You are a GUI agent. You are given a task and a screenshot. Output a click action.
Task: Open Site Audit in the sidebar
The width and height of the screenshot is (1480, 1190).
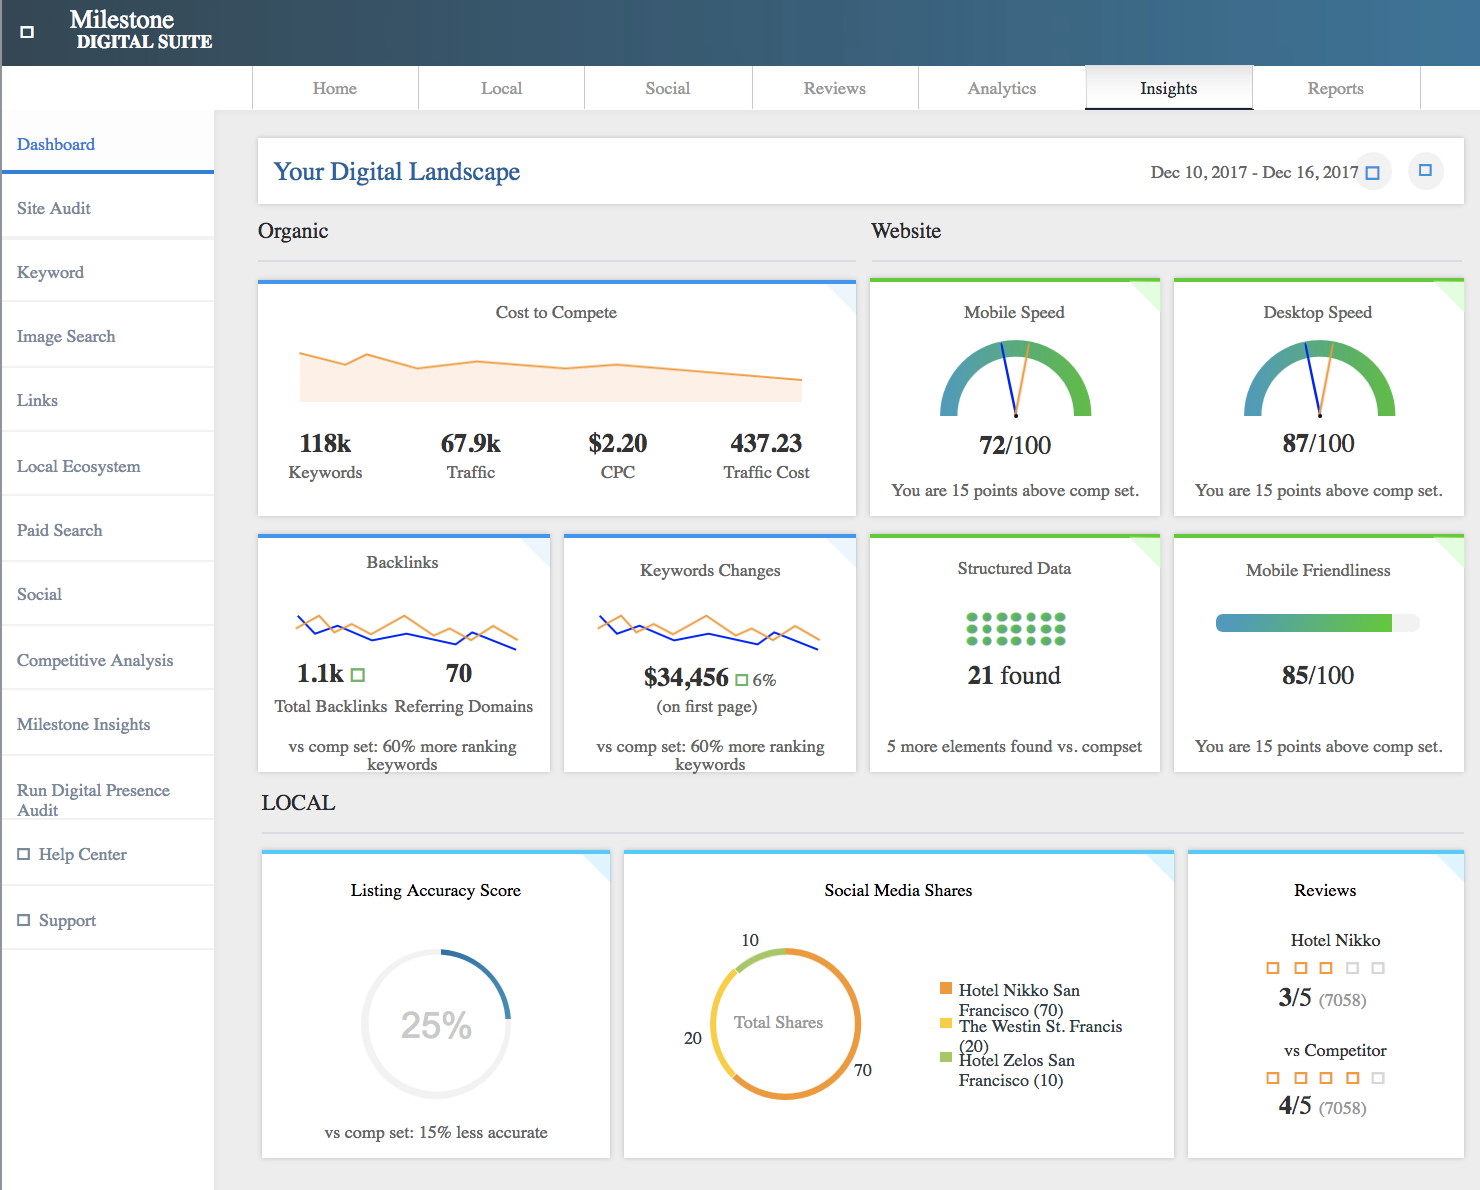pos(54,208)
